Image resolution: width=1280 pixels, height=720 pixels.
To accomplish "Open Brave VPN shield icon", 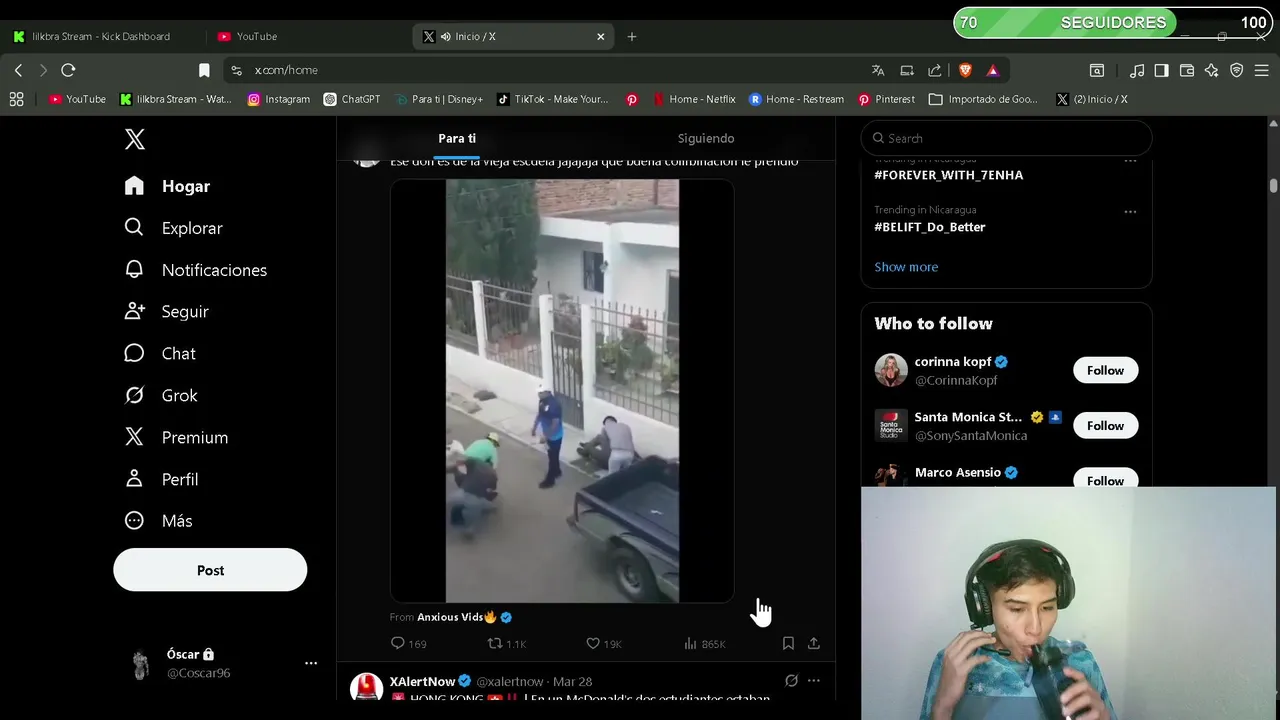I will (x=1237, y=70).
